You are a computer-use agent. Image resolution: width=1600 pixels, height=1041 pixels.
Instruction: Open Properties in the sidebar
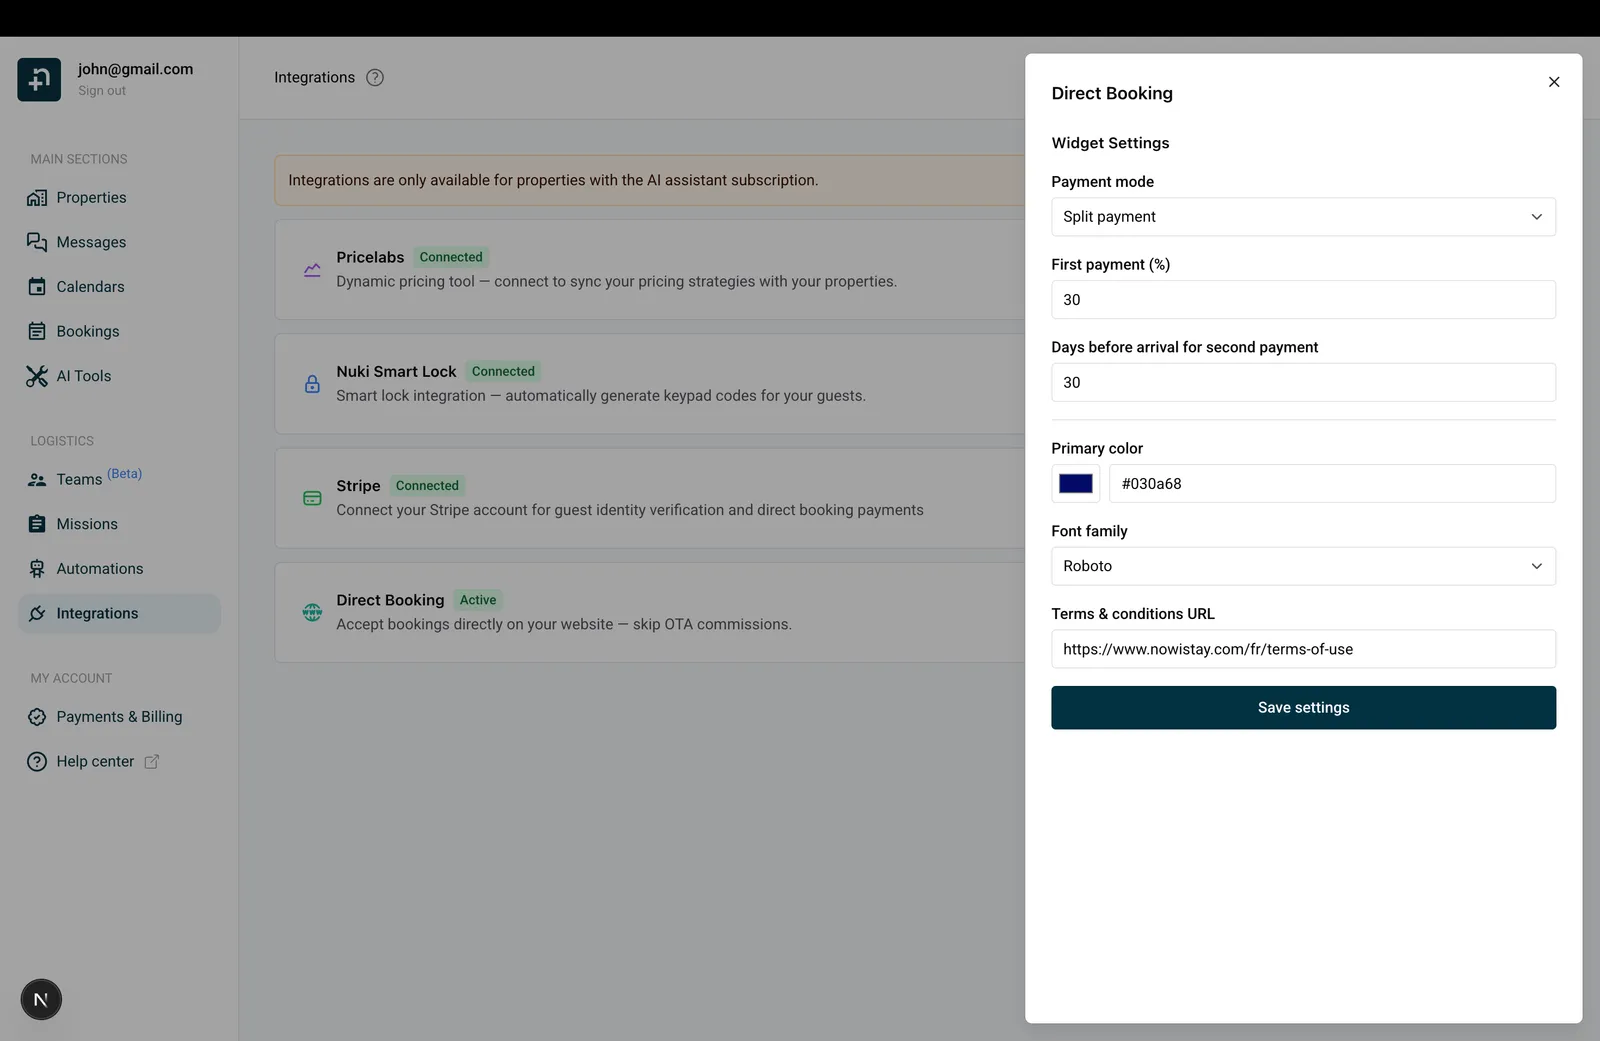119,198
